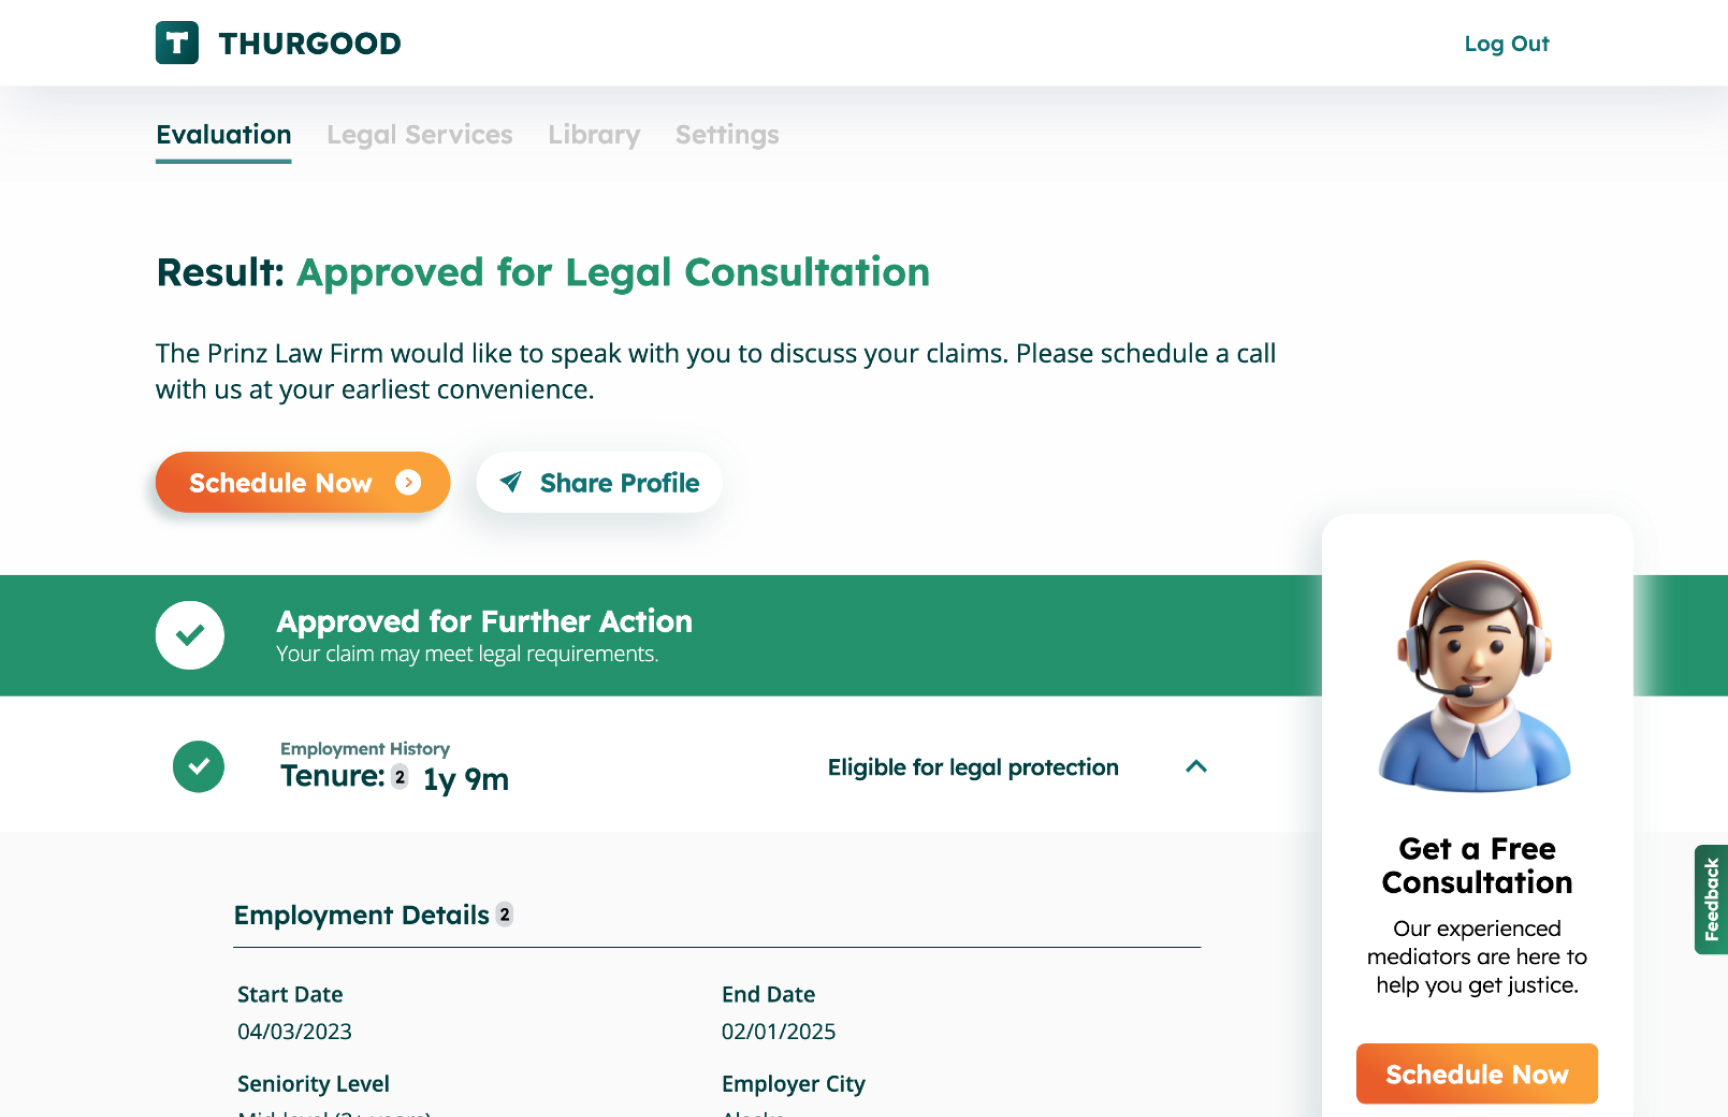The width and height of the screenshot is (1728, 1117).
Task: Switch to the Legal Services tab
Action: (419, 135)
